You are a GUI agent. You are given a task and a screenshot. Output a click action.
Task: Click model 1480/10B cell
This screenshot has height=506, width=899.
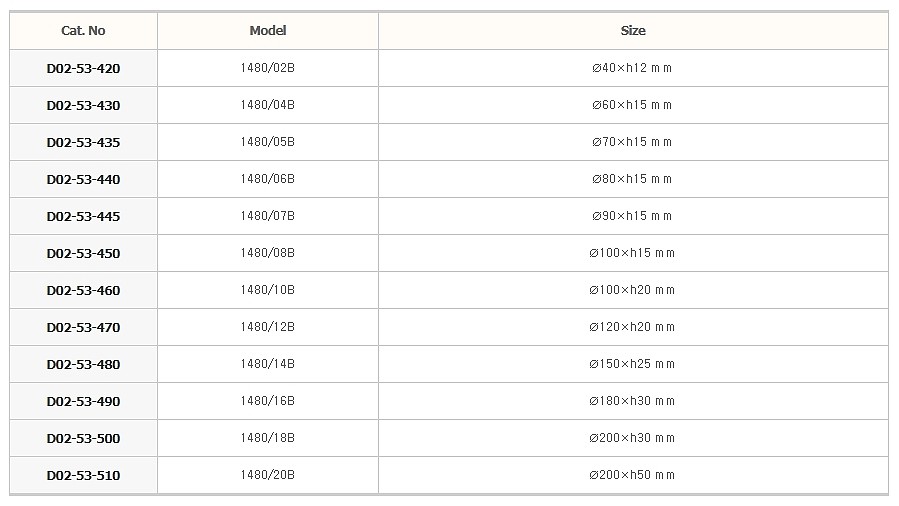tap(268, 290)
